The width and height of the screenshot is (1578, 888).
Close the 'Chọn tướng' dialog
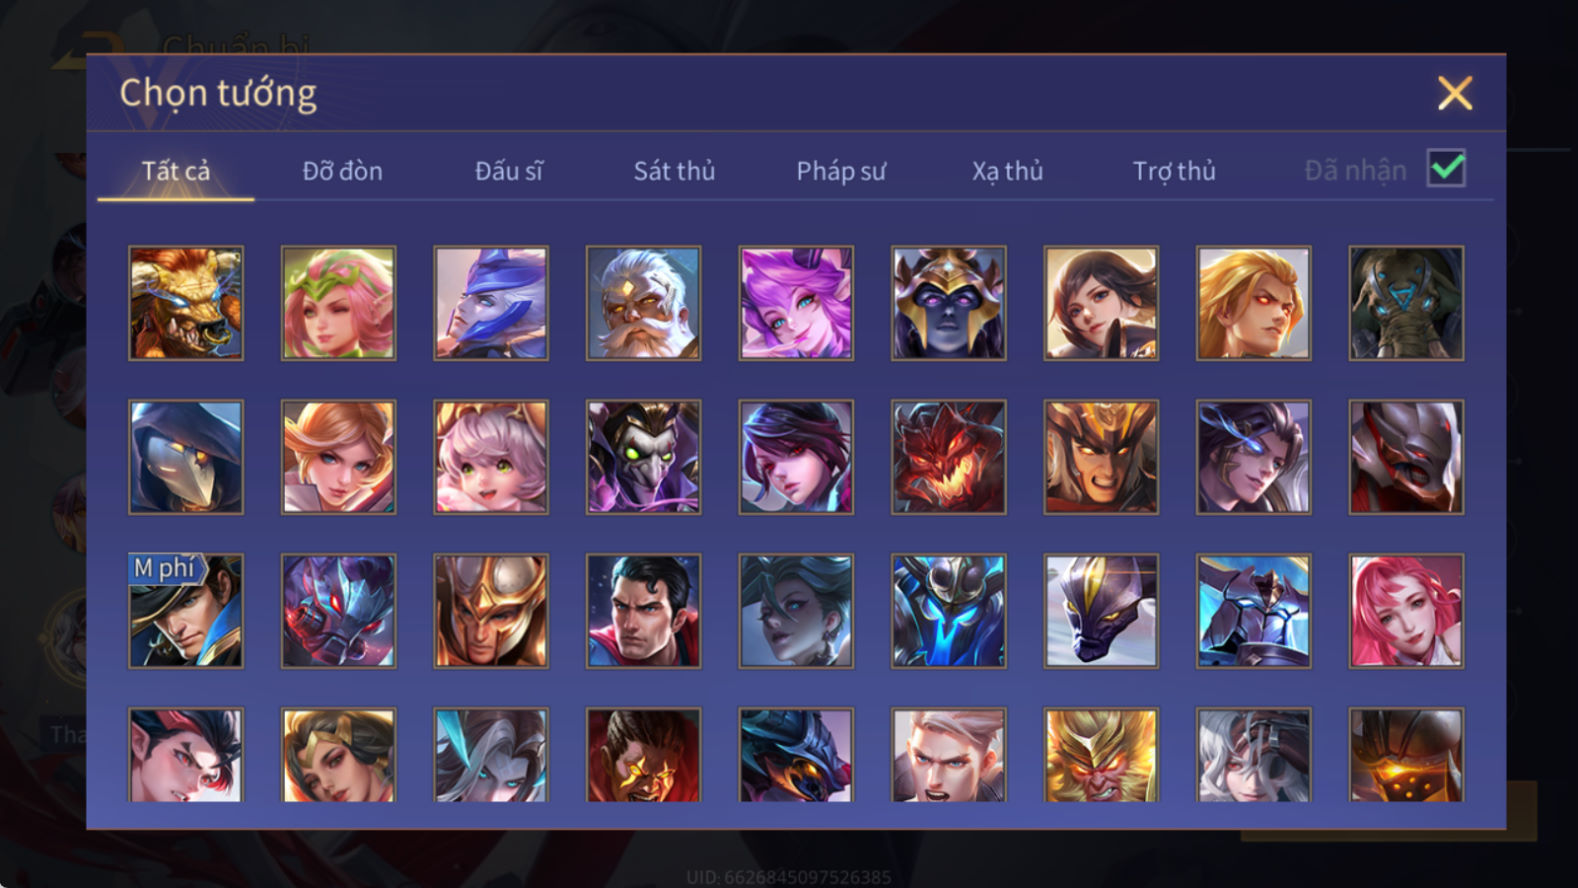click(x=1455, y=93)
